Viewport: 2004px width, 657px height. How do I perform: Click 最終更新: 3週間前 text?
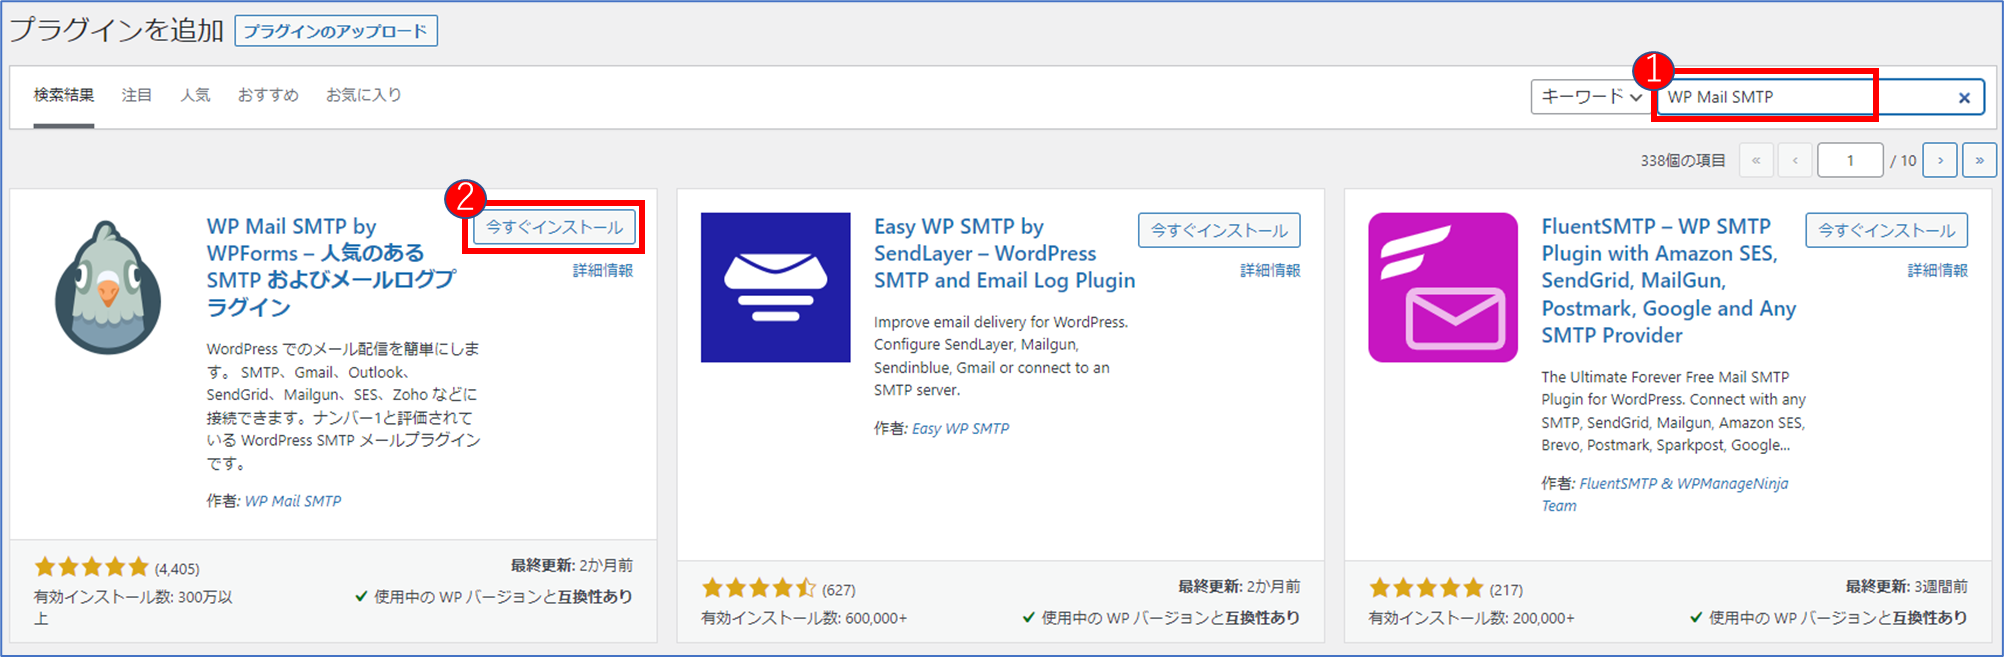(1906, 586)
